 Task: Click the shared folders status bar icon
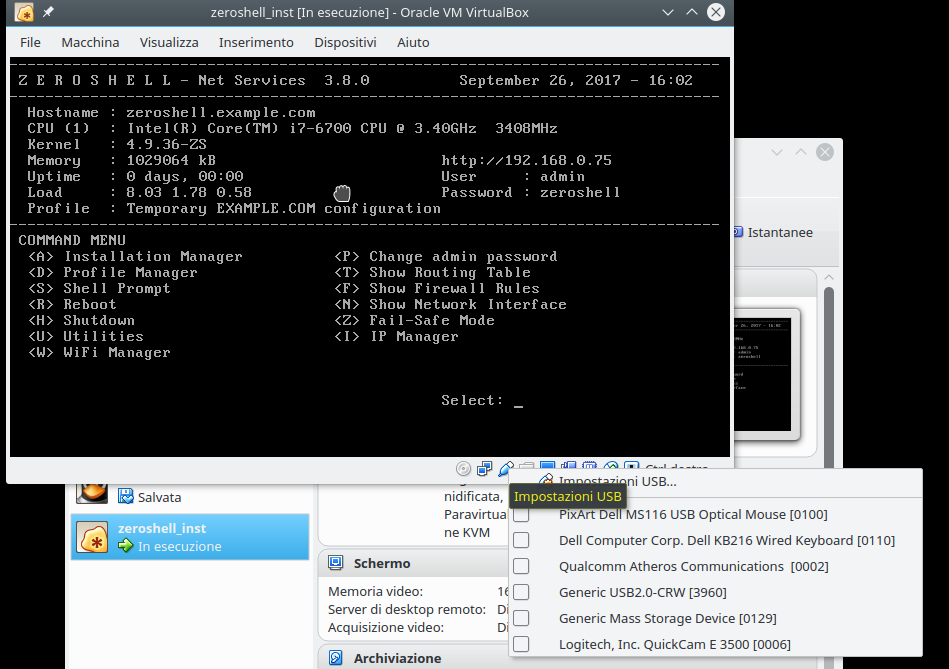pos(527,466)
